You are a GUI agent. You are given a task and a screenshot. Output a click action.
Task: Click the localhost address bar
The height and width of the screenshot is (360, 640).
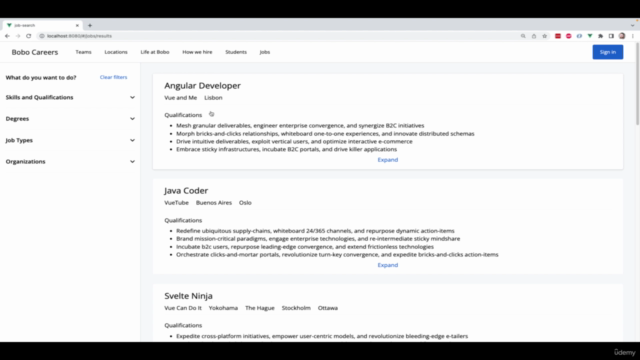278,36
